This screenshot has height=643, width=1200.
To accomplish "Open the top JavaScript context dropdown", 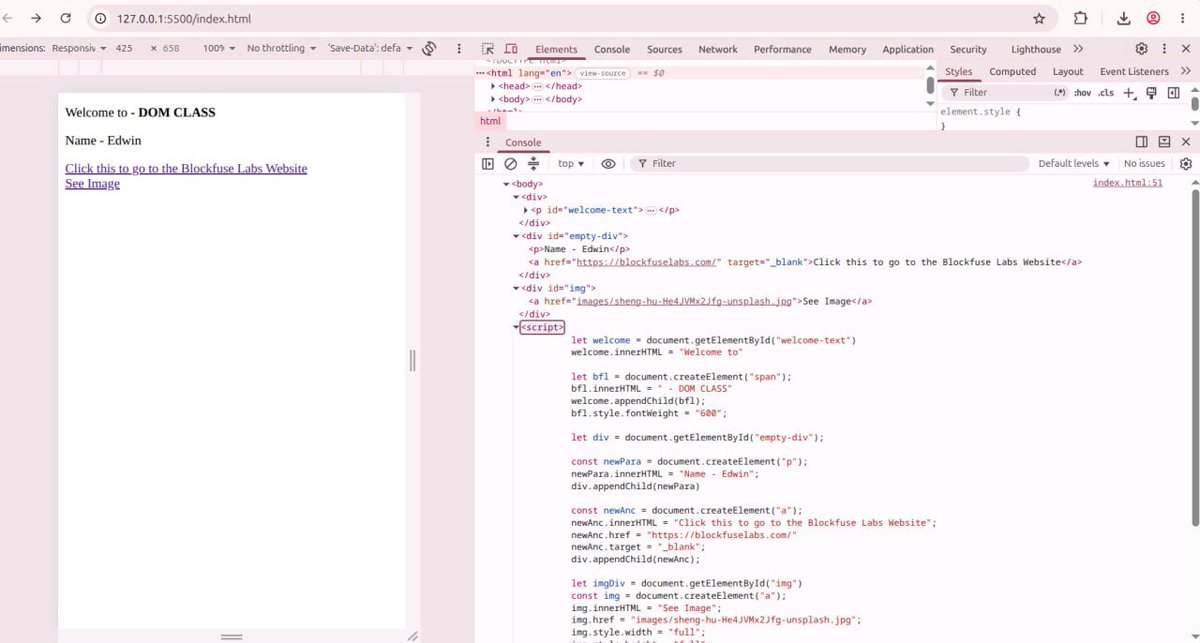I will pyautogui.click(x=571, y=163).
